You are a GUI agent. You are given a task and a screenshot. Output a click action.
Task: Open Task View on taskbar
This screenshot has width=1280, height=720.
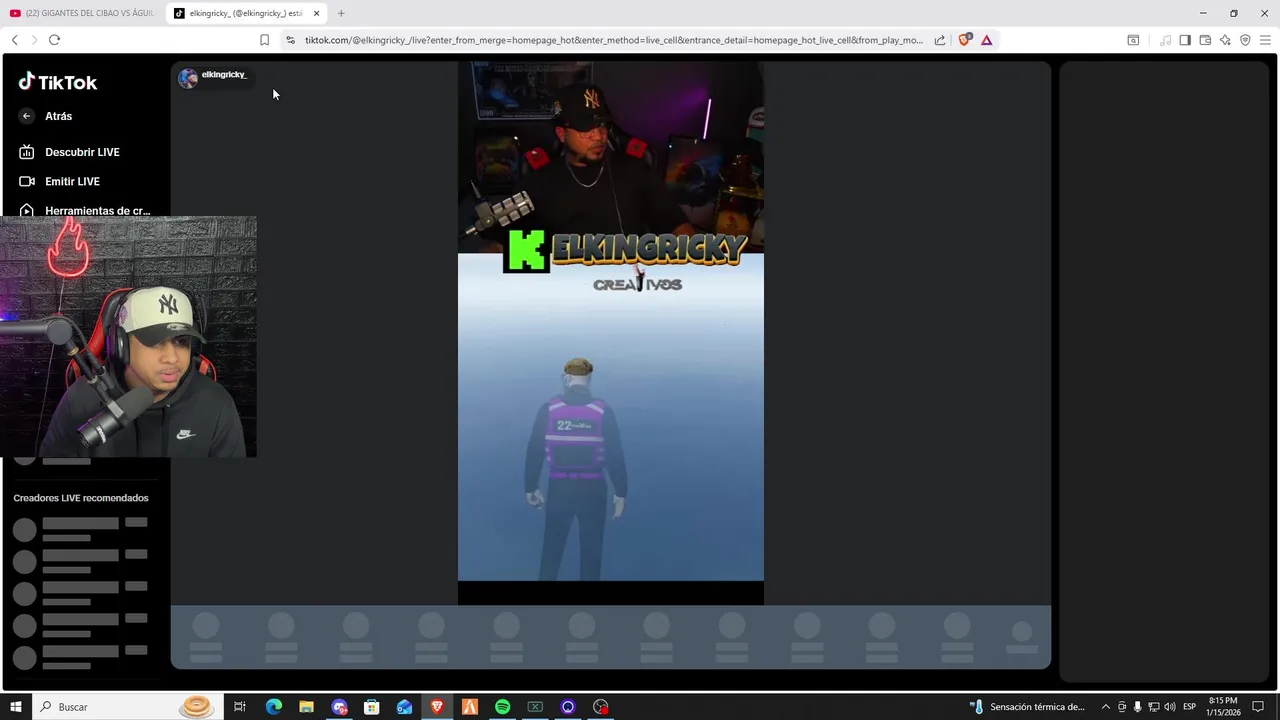click(x=240, y=707)
